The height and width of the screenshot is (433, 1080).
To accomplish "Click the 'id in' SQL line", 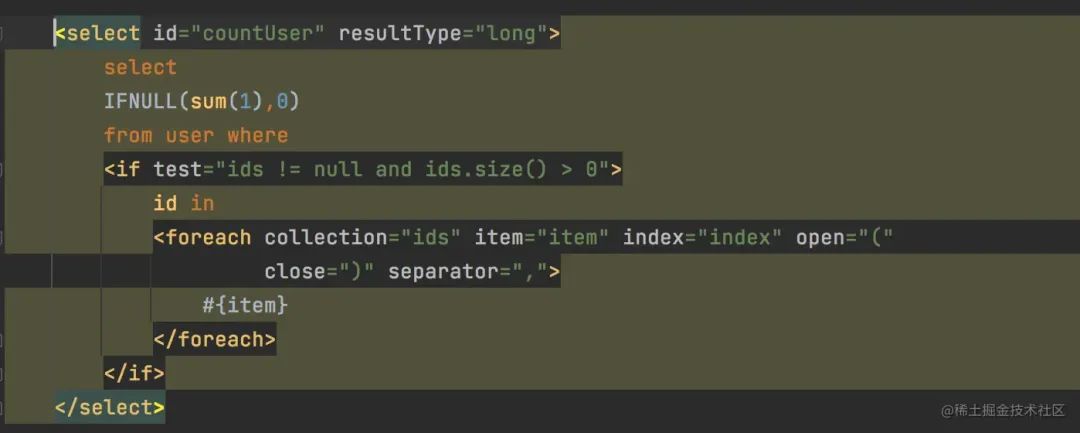I will [x=184, y=203].
